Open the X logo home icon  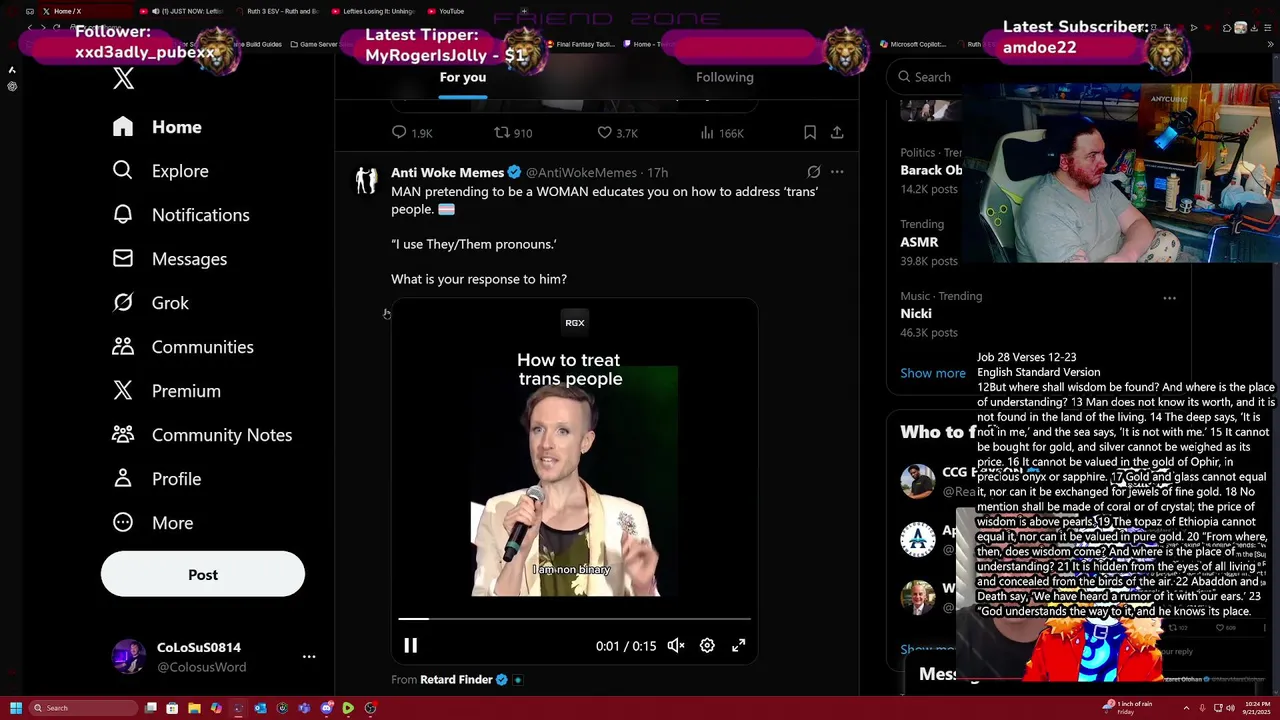(123, 80)
